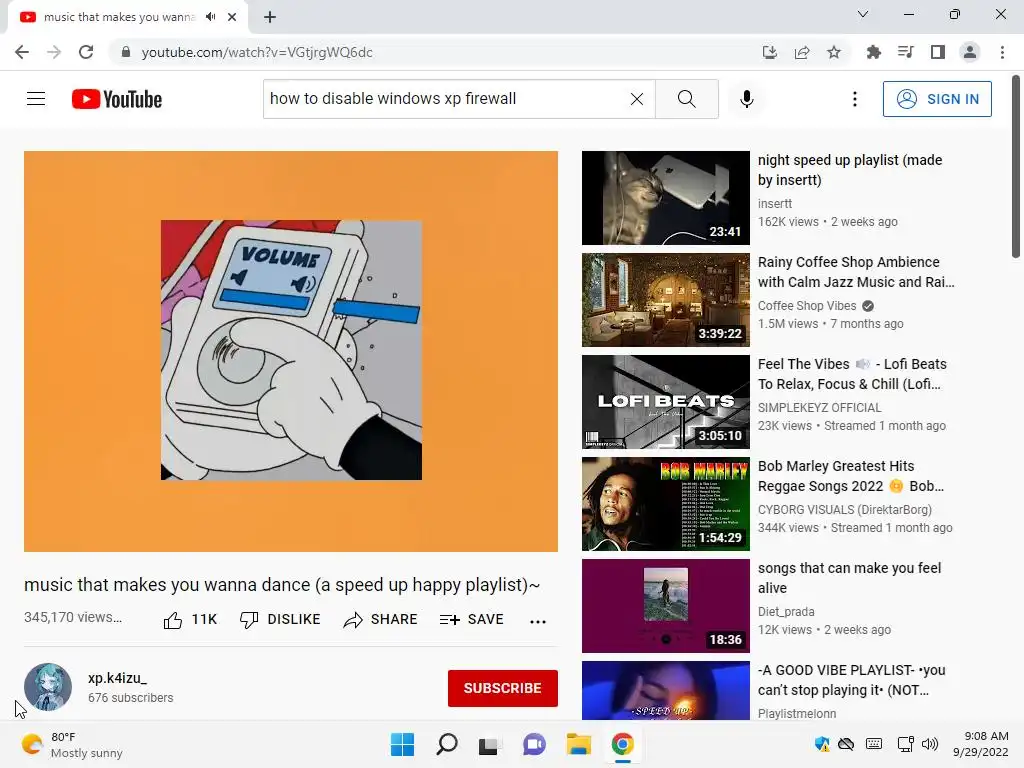Click the SIMPLEKEYZ OFFICIAL channel name

tap(820, 408)
